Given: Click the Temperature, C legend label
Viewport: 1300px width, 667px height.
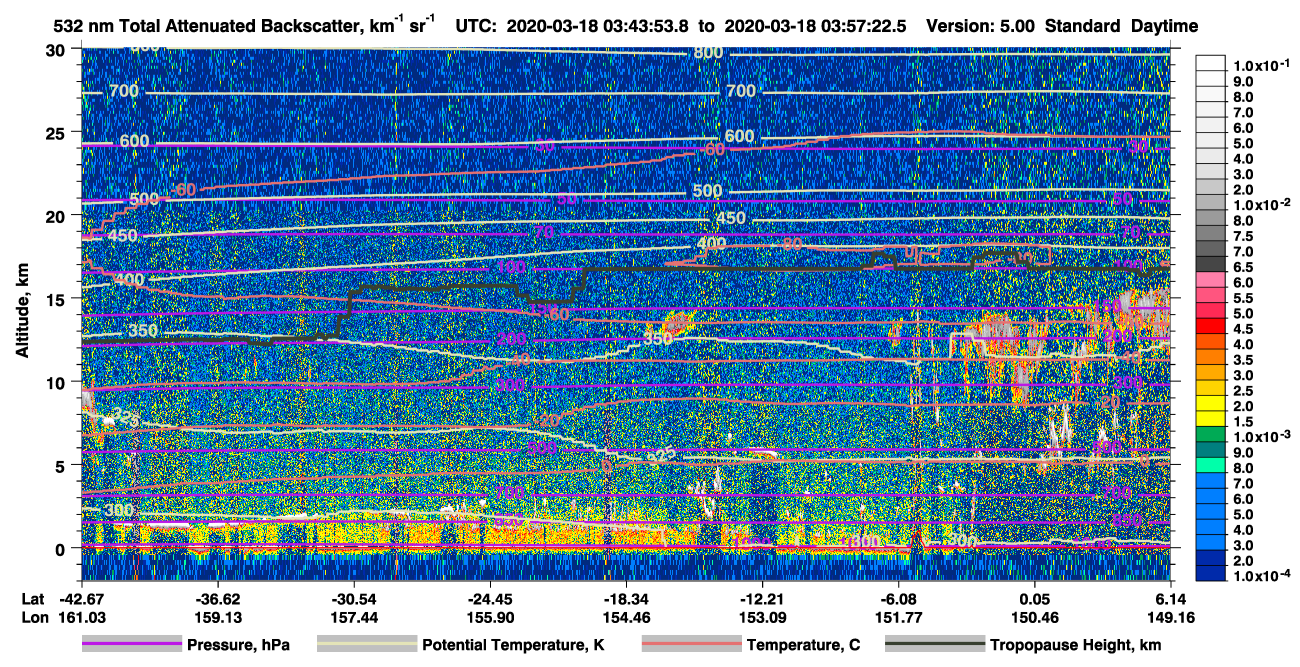Looking at the screenshot, I should pos(803,645).
